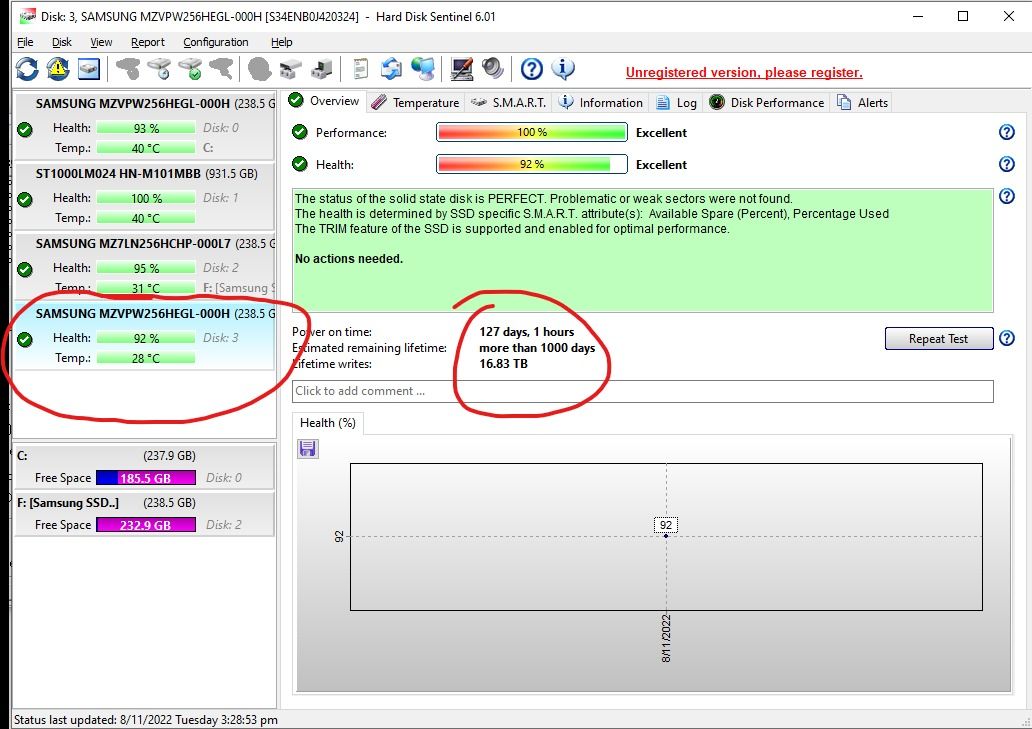Click the Status last updated status bar text
The image size is (1032, 729).
click(x=145, y=720)
